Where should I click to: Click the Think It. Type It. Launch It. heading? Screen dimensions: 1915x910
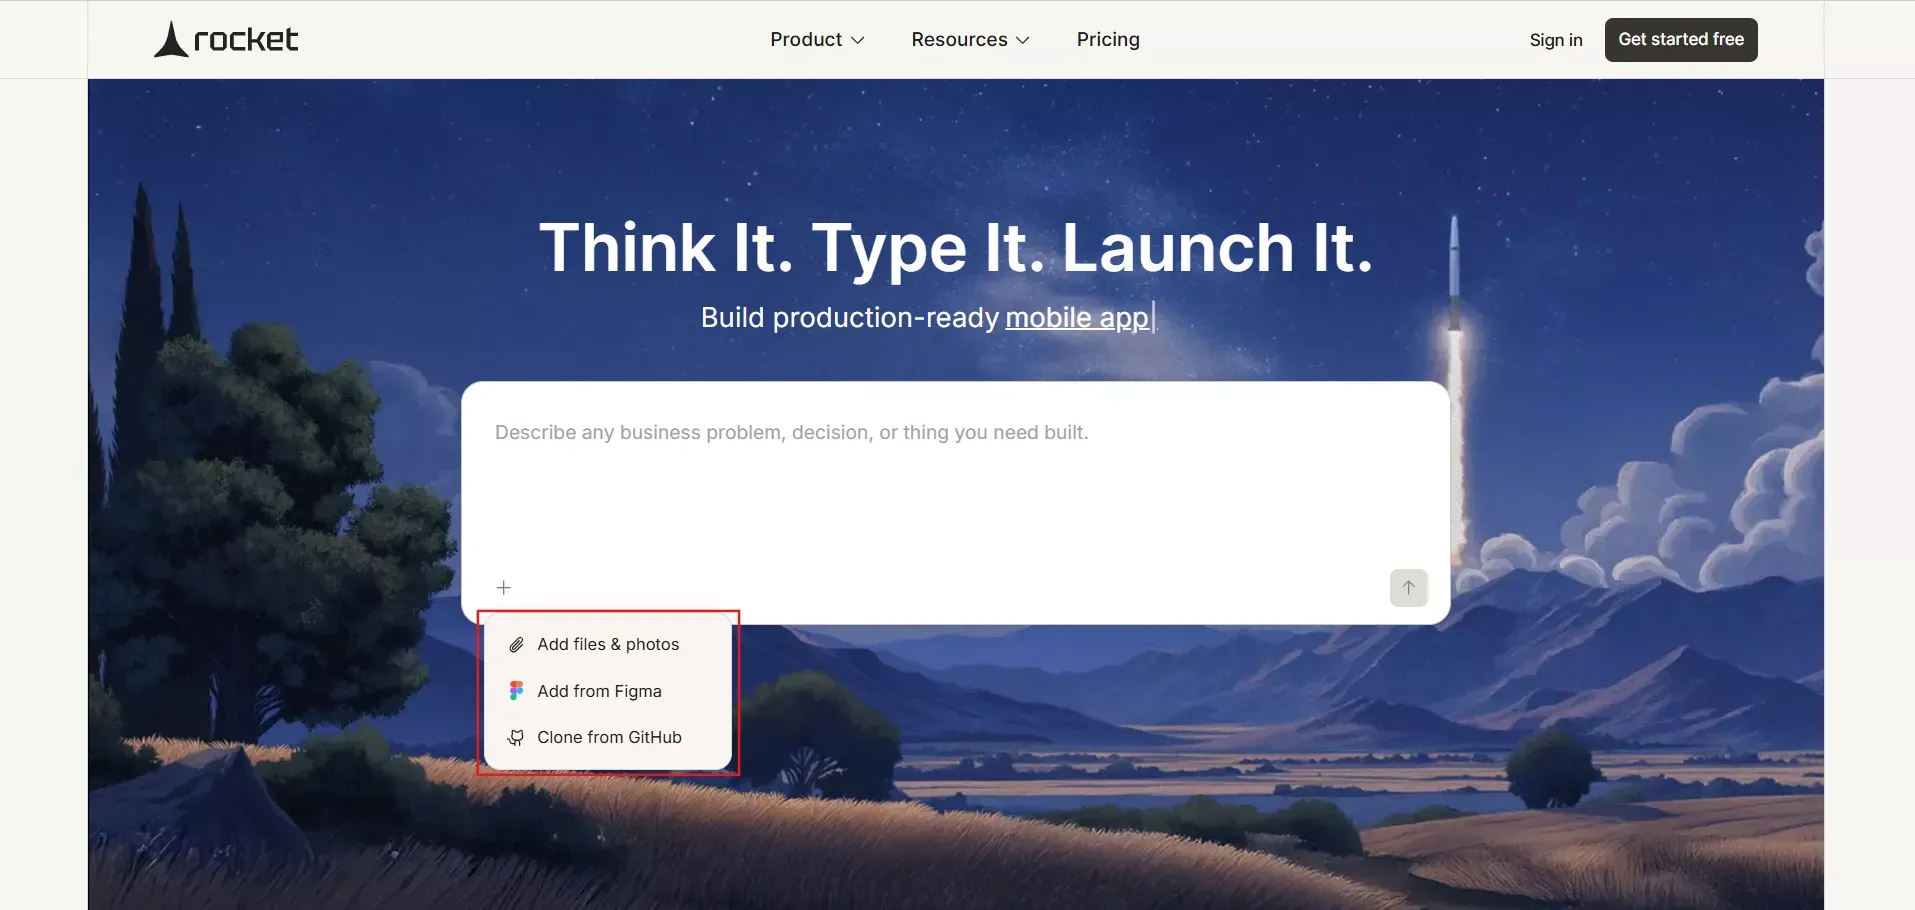point(956,247)
